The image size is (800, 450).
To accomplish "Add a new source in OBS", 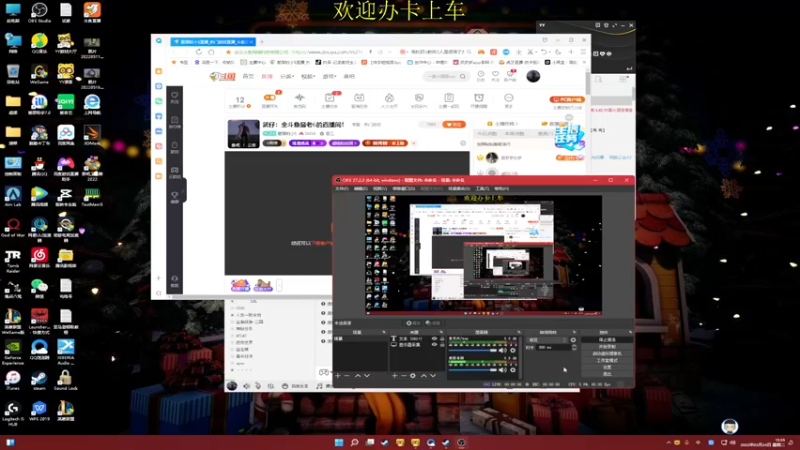I will coord(394,376).
